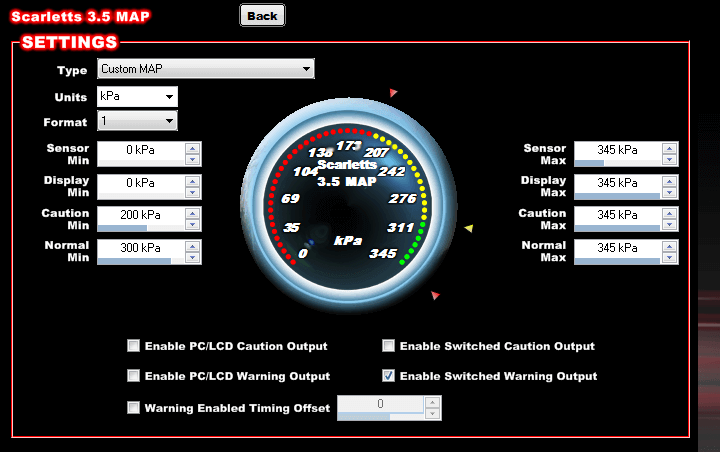The width and height of the screenshot is (720, 452).
Task: Increase Caution Min using up arrow
Action: [193, 212]
